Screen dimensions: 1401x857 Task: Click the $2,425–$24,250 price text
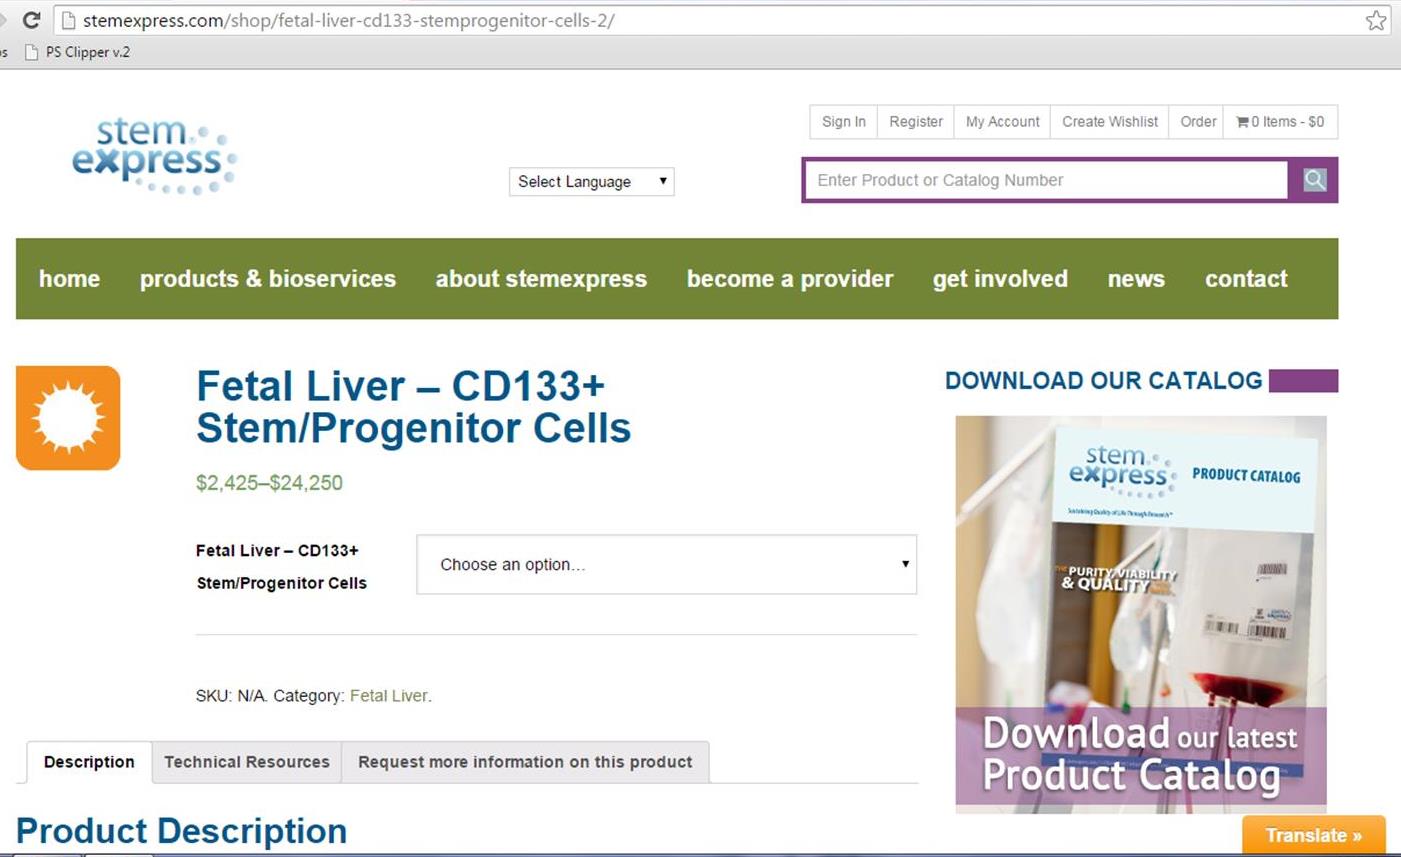tap(269, 483)
